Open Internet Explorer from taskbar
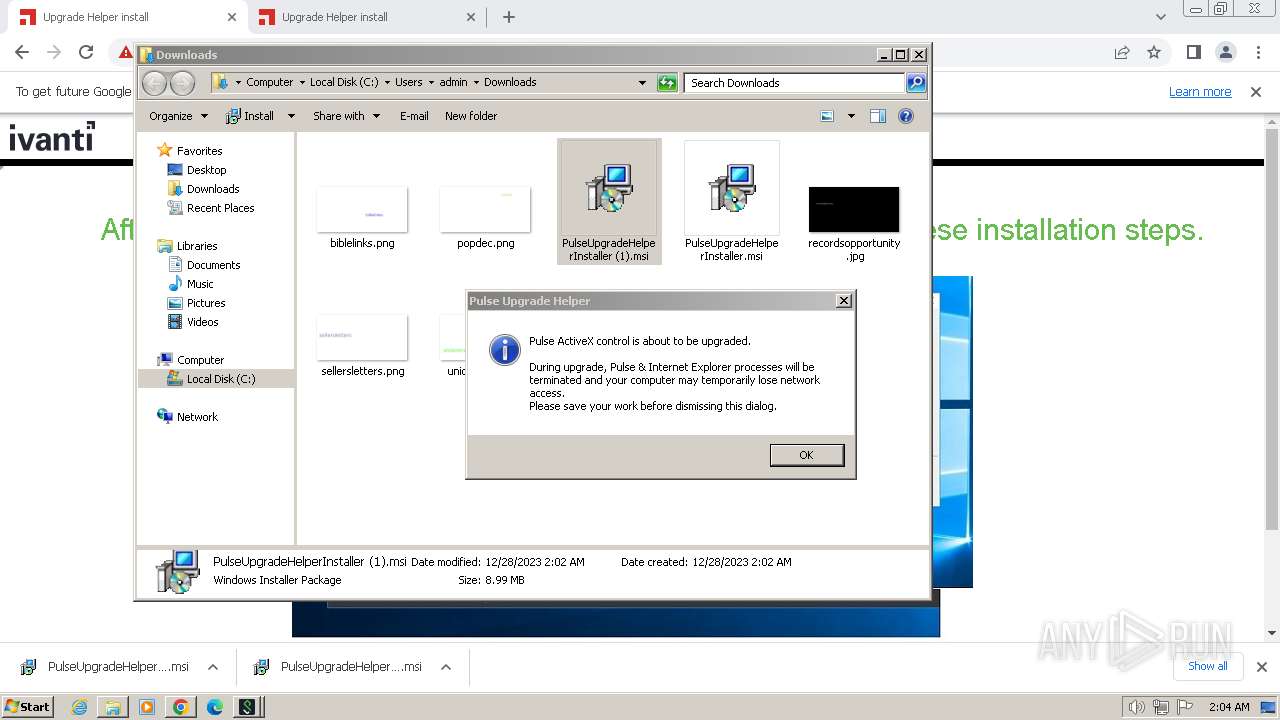Image resolution: width=1280 pixels, height=720 pixels. click(x=79, y=707)
